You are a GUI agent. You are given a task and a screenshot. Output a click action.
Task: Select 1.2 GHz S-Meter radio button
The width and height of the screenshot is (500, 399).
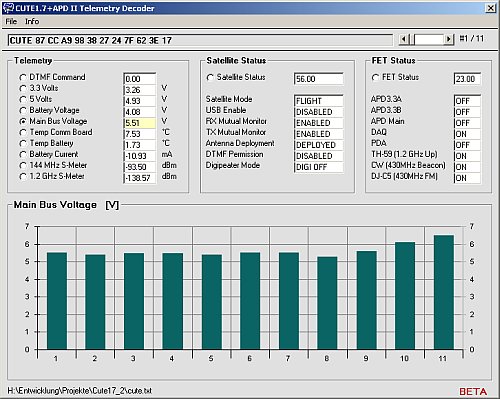23,176
